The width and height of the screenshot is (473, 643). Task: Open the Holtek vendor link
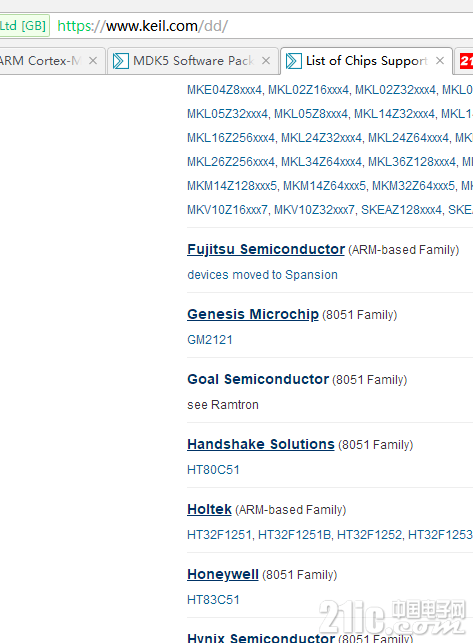[x=209, y=509]
